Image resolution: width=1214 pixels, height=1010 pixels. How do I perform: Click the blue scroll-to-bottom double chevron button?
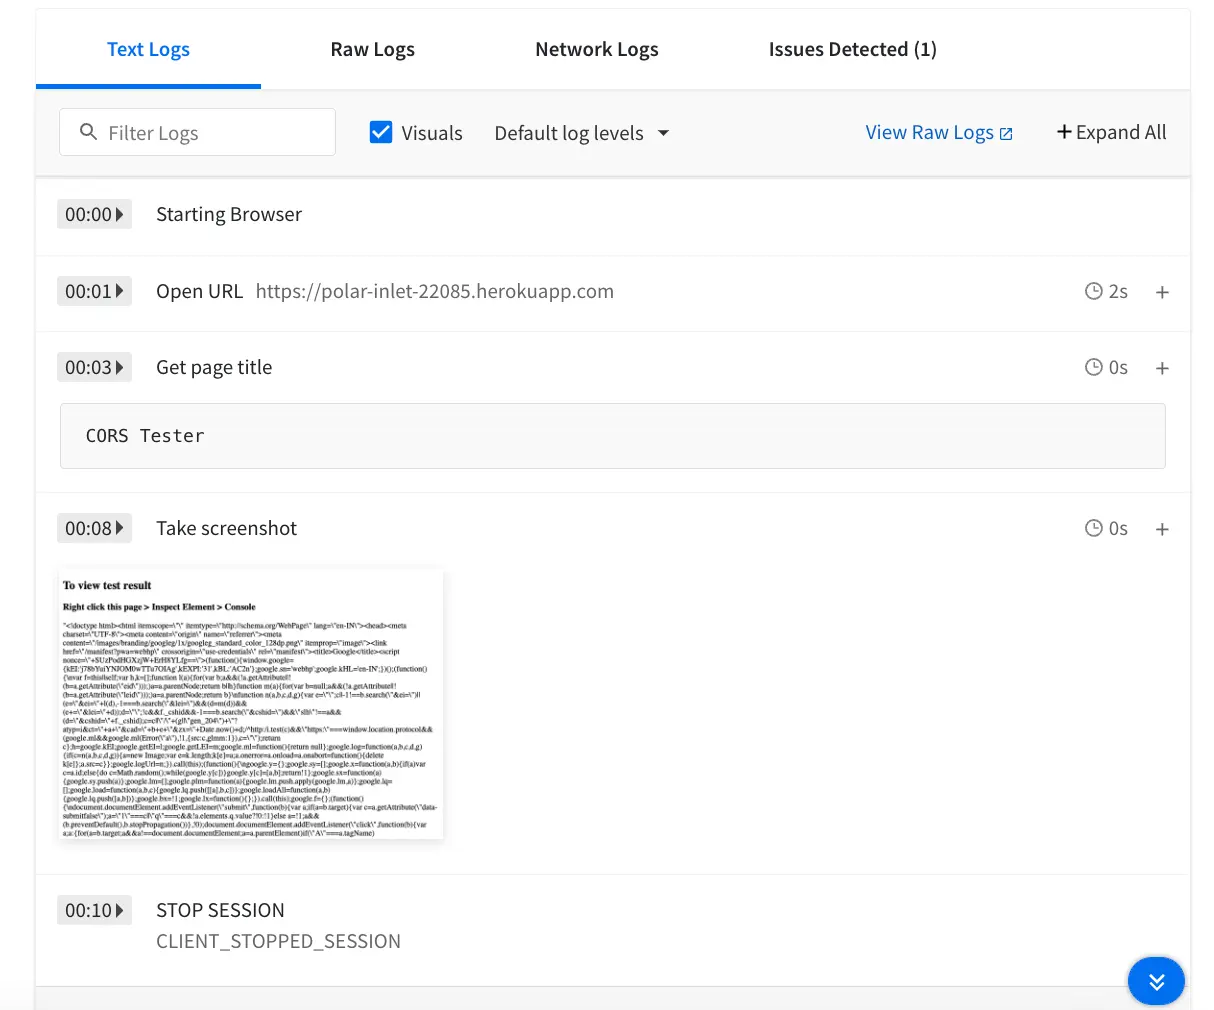point(1156,981)
